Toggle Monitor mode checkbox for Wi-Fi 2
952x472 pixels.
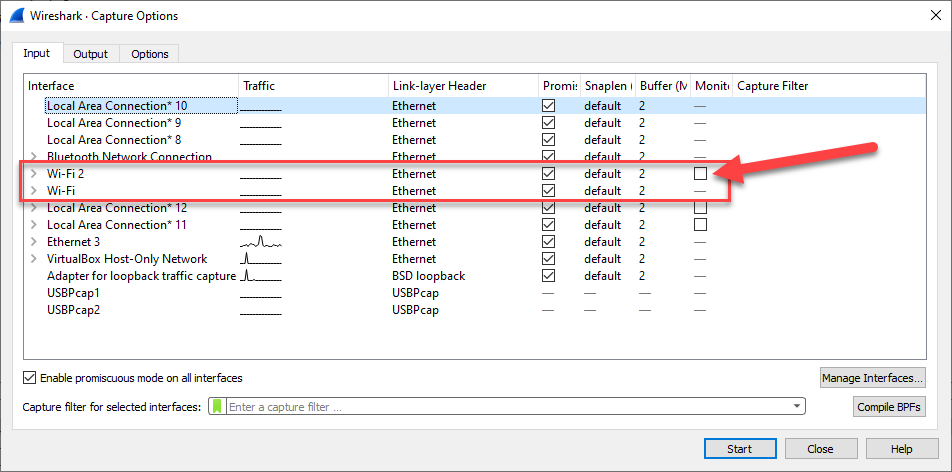click(700, 174)
